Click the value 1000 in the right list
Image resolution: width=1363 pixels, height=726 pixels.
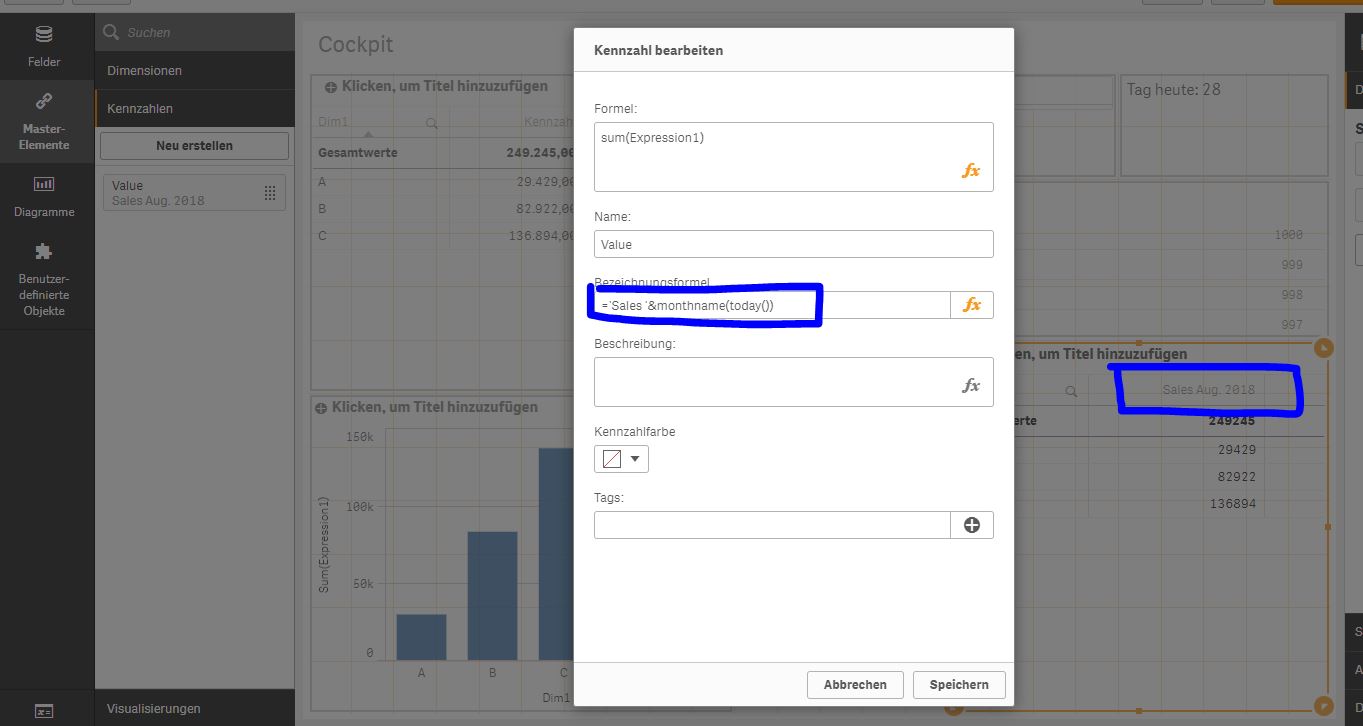coord(1289,236)
